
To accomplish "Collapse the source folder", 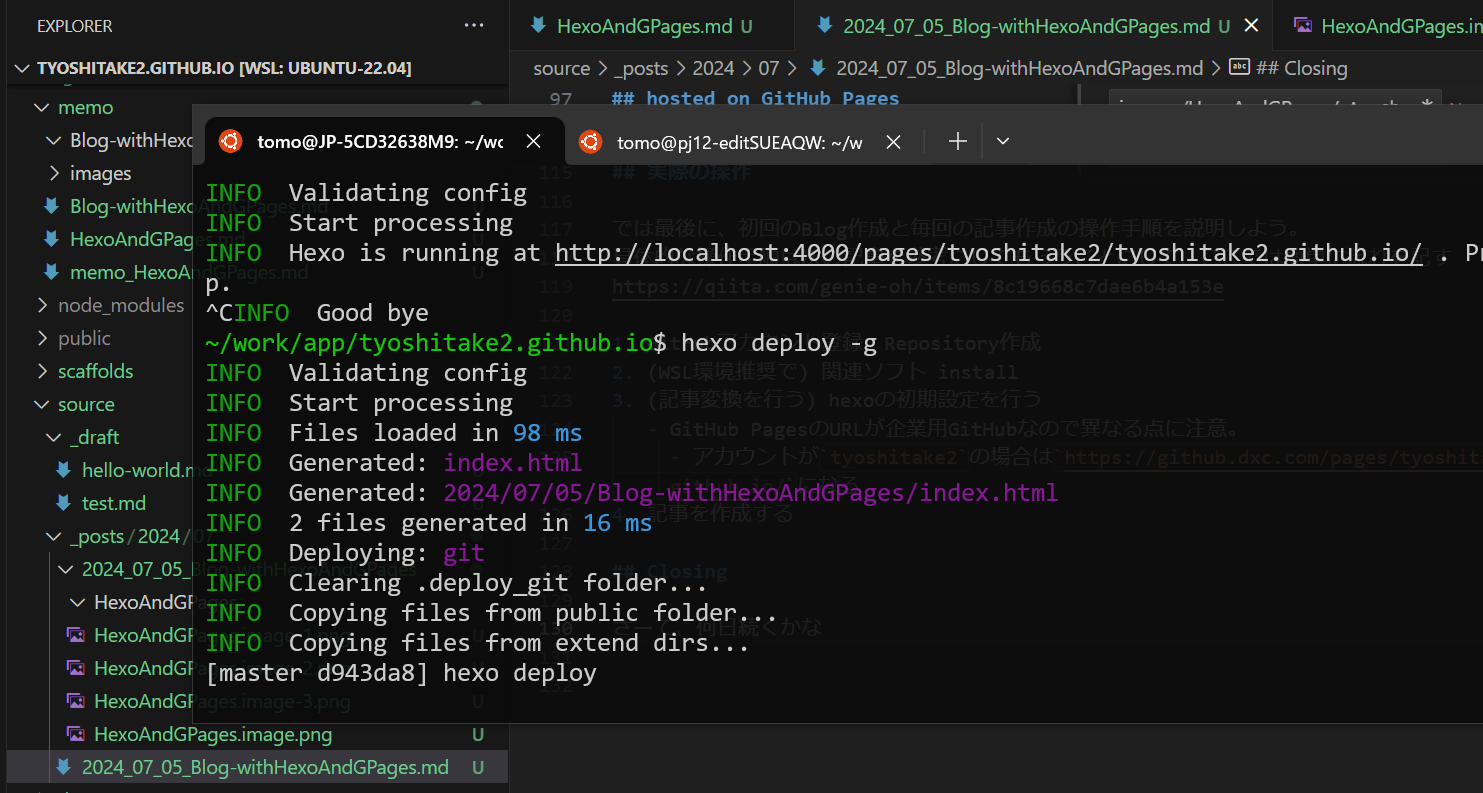I will (x=86, y=404).
